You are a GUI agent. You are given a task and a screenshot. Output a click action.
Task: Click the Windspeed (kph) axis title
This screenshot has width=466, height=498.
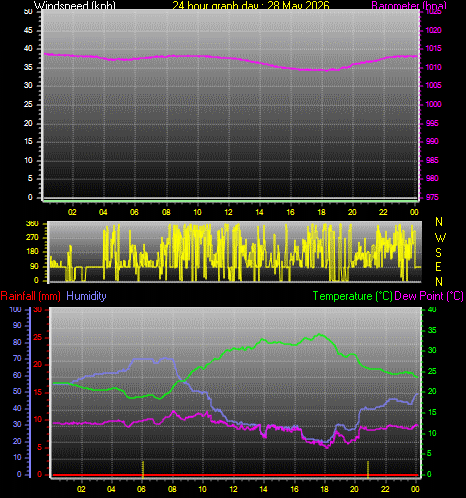tap(75, 5)
